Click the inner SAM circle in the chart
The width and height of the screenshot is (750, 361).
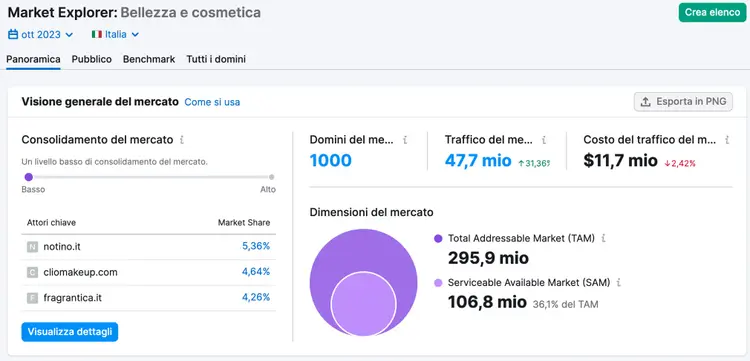coord(364,303)
